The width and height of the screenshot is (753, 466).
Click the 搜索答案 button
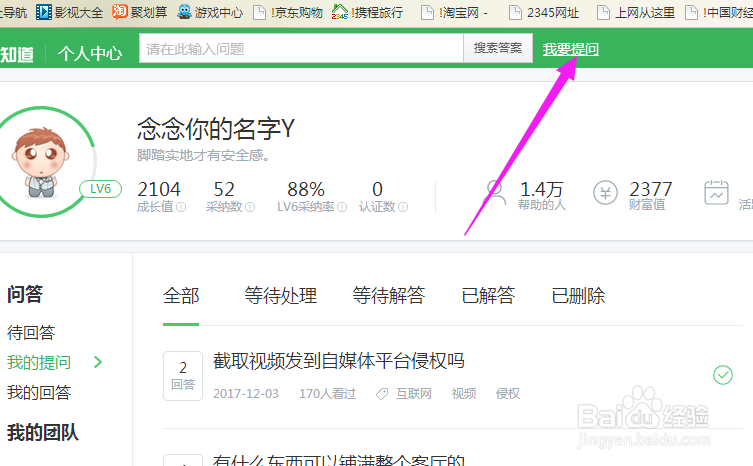498,48
